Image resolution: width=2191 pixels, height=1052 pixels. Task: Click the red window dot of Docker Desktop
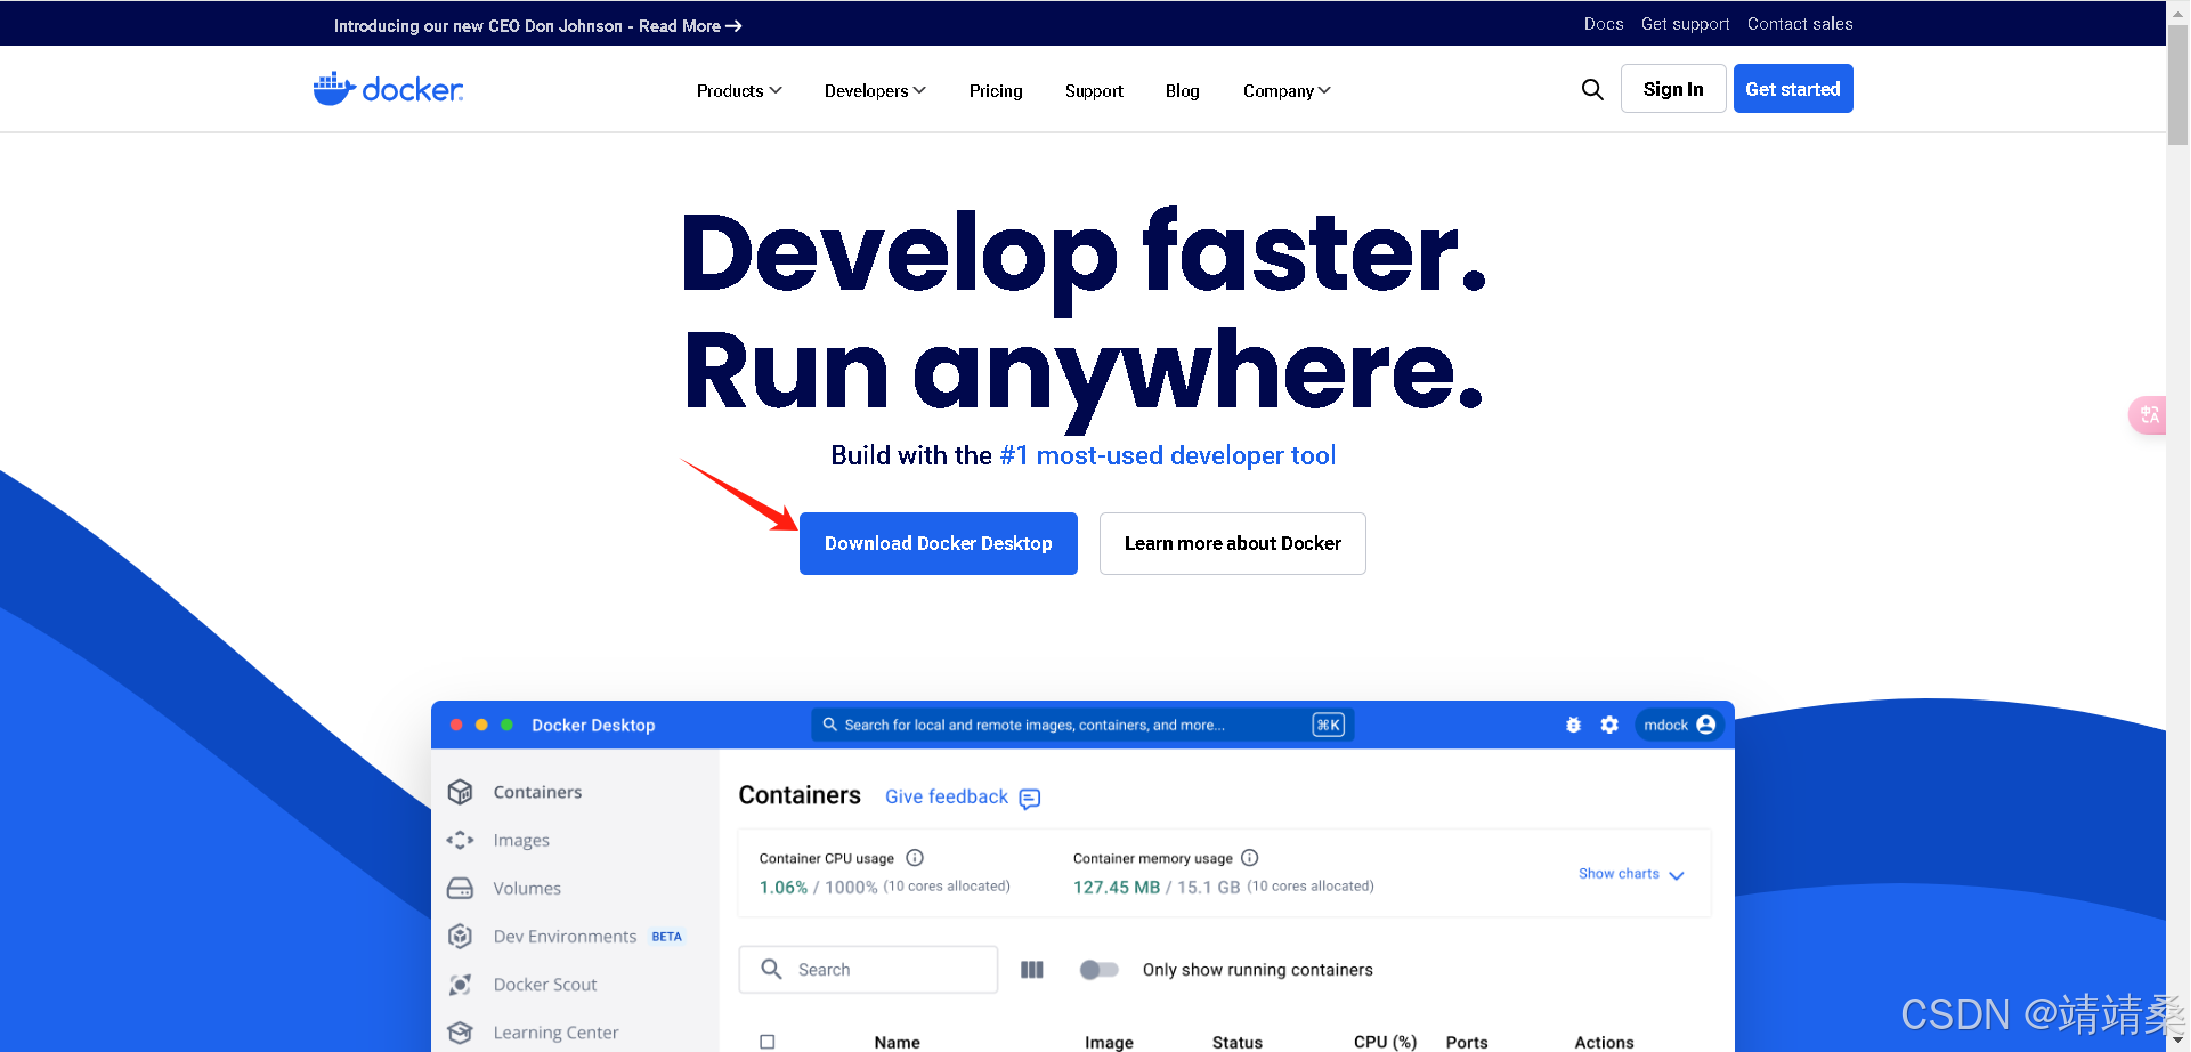(x=457, y=725)
